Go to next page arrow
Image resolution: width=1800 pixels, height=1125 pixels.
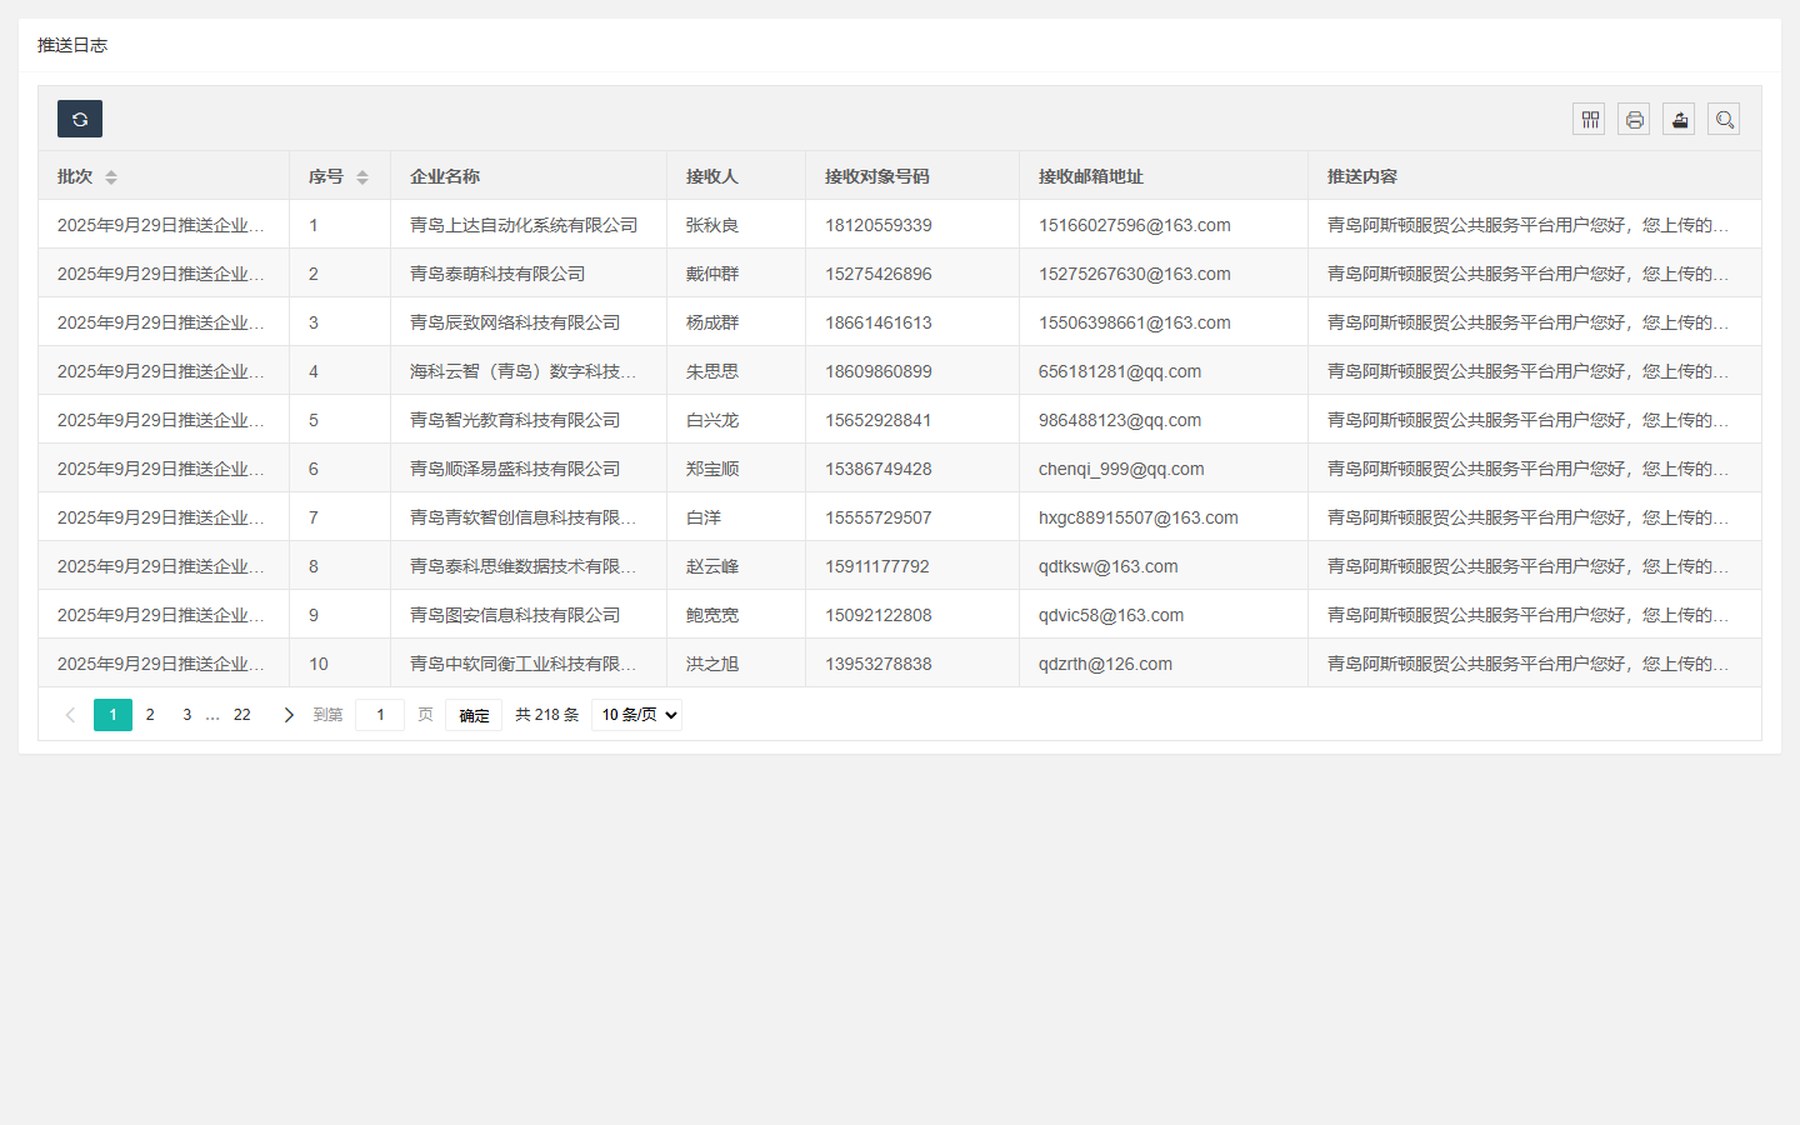(288, 715)
